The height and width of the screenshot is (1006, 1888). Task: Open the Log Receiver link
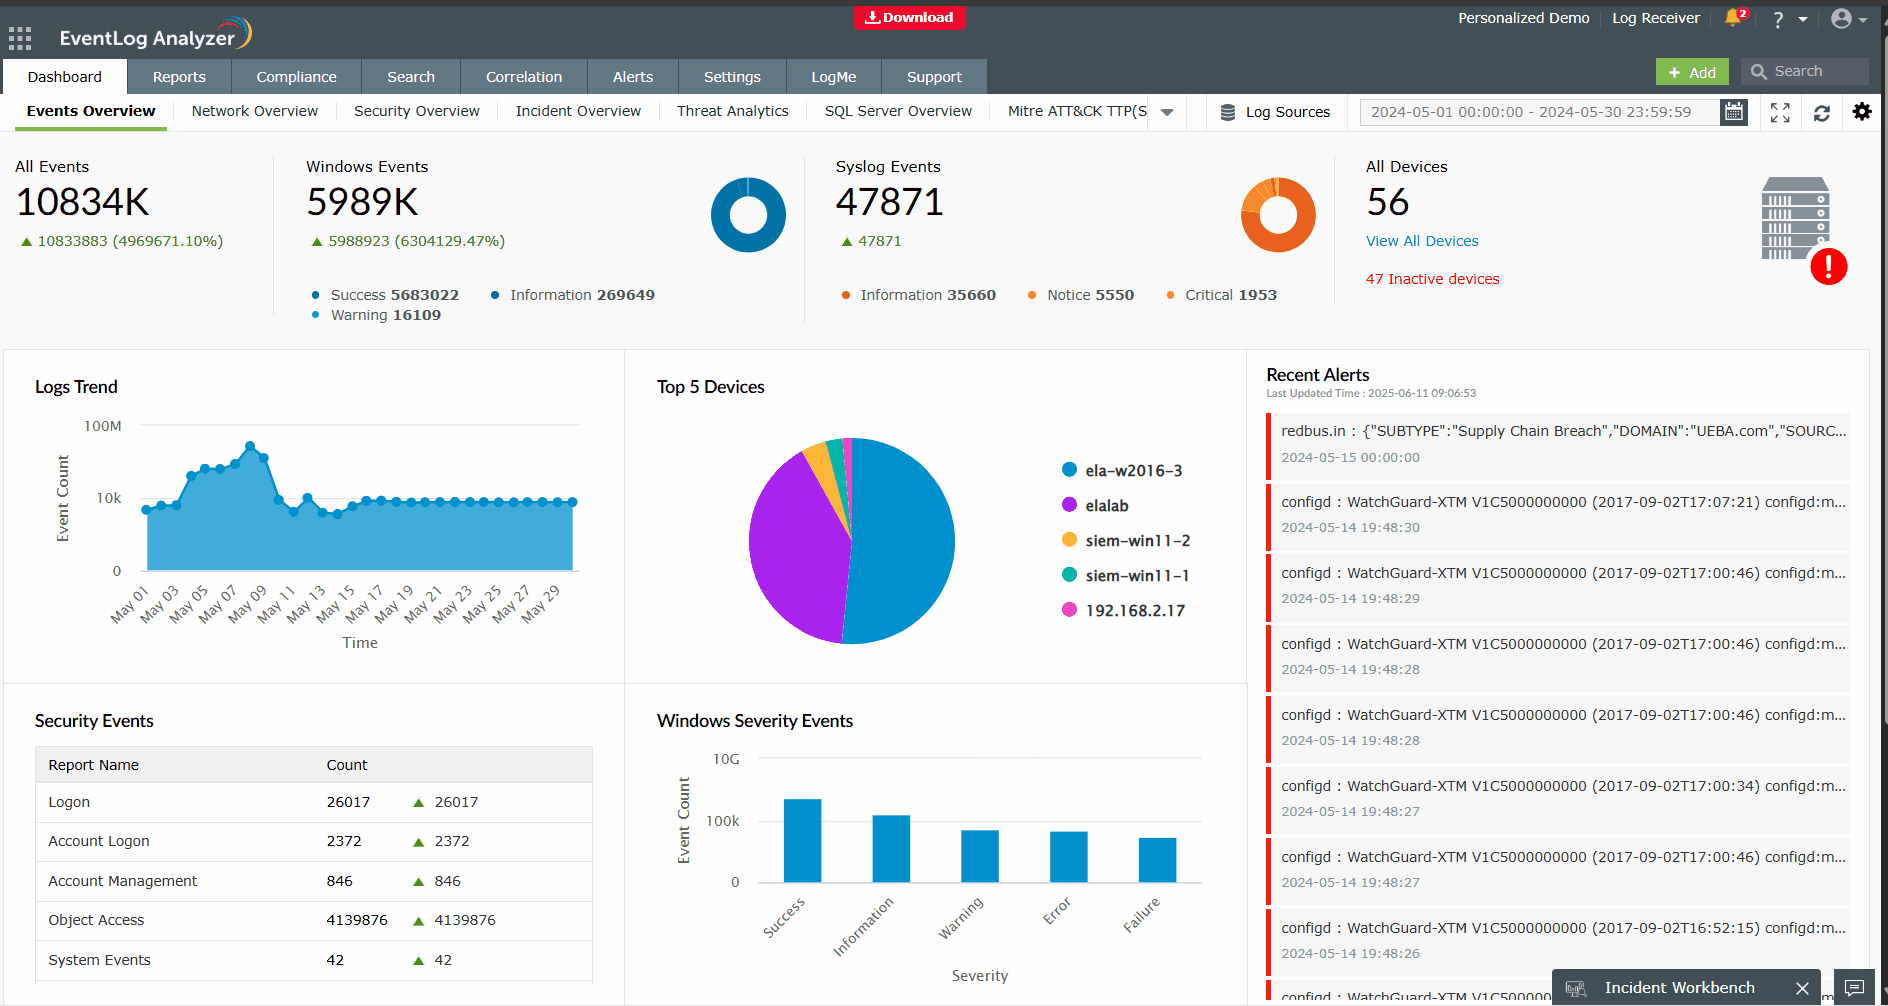point(1655,18)
